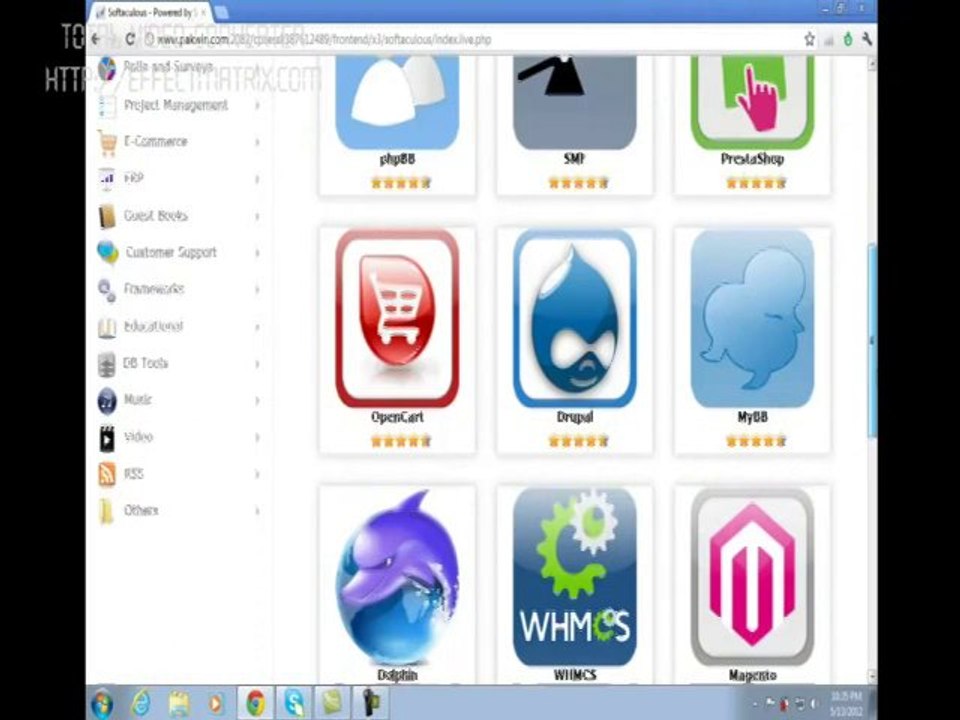
Task: Click the Others folder sidebar icon
Action: [107, 511]
